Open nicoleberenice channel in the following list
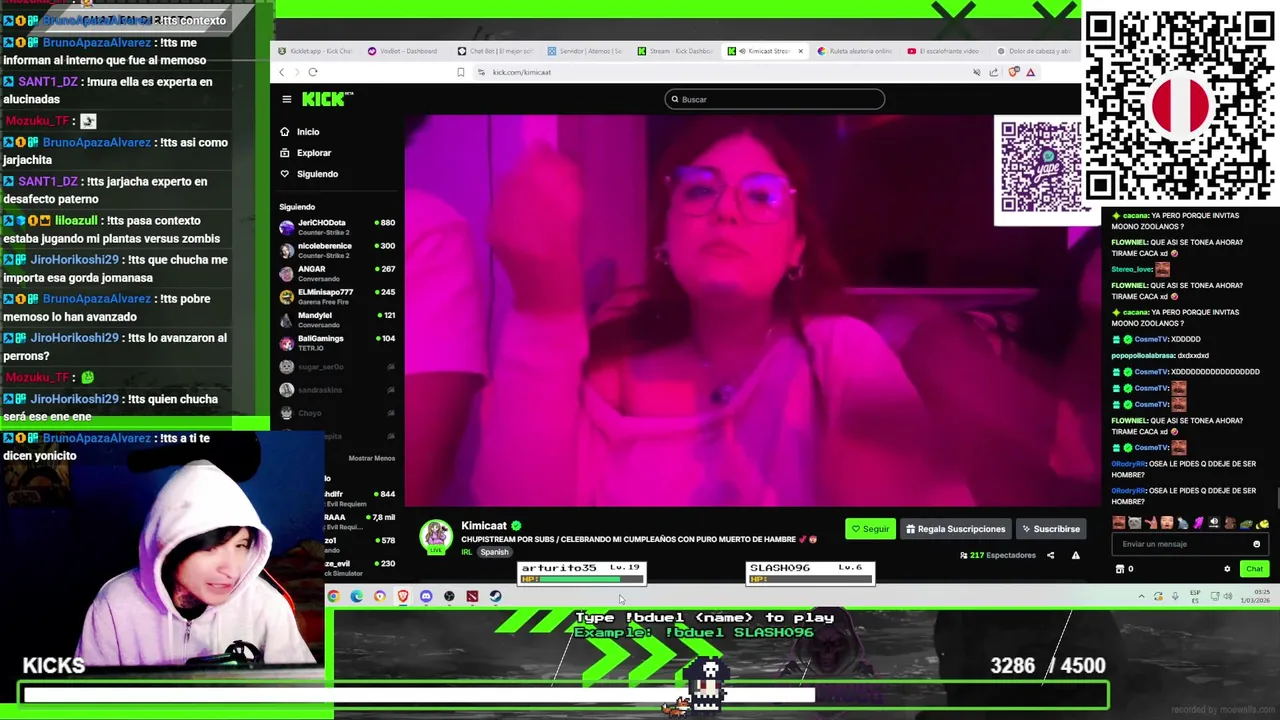This screenshot has width=1280, height=720. (337, 250)
